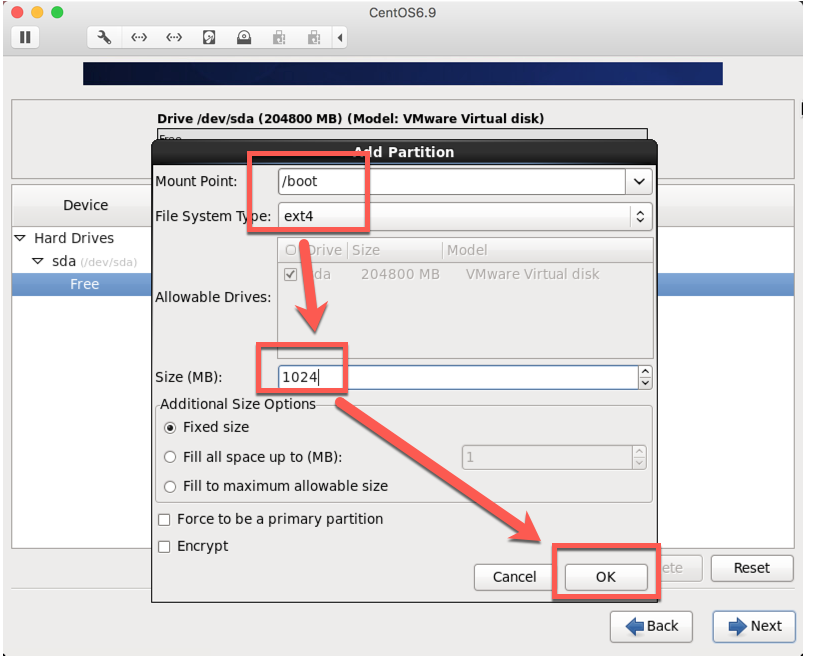Click the last USB device icon
Screen dimensions: 813x658
314,38
